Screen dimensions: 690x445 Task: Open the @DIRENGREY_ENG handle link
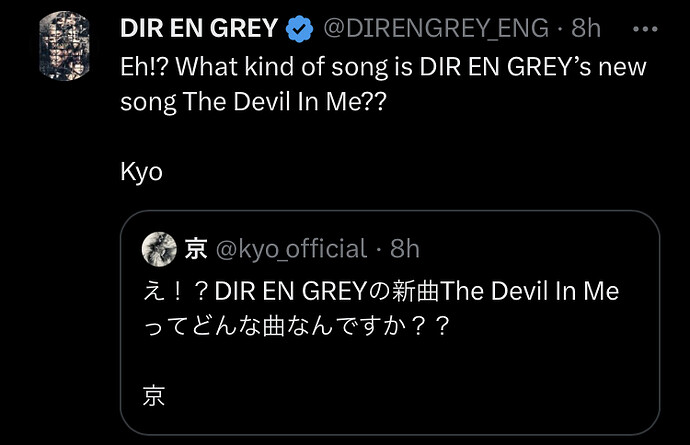(436, 28)
